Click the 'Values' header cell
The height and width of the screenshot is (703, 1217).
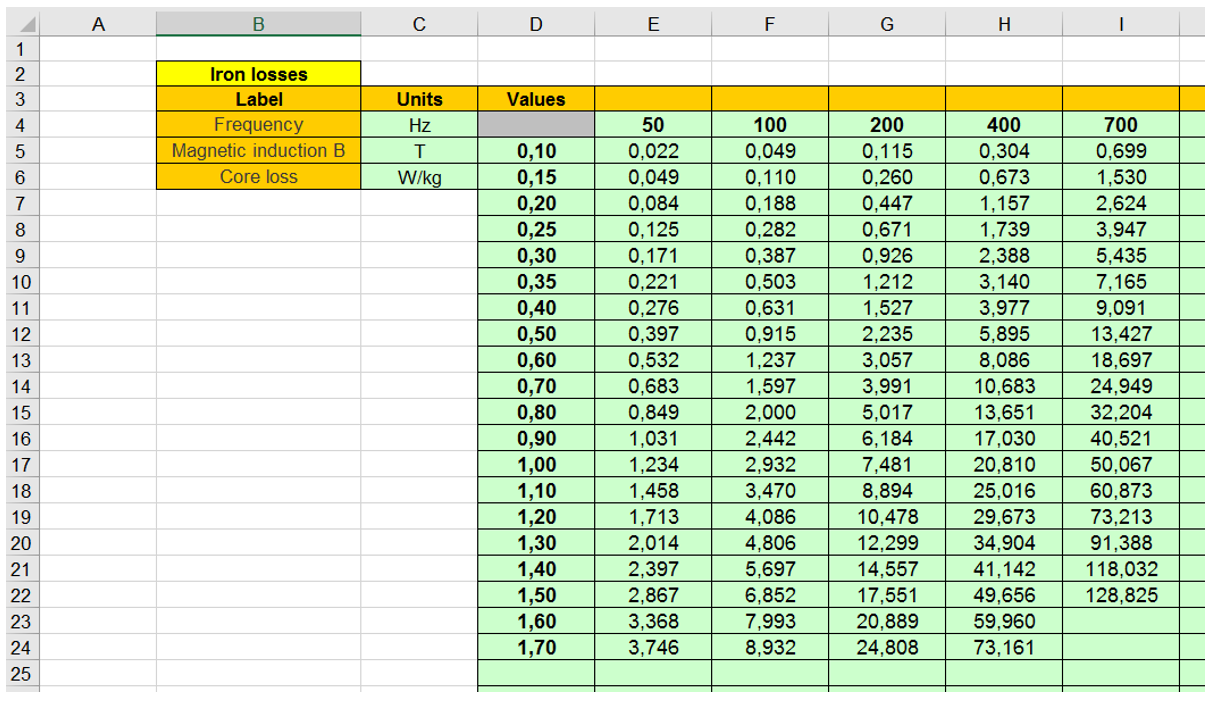536,99
